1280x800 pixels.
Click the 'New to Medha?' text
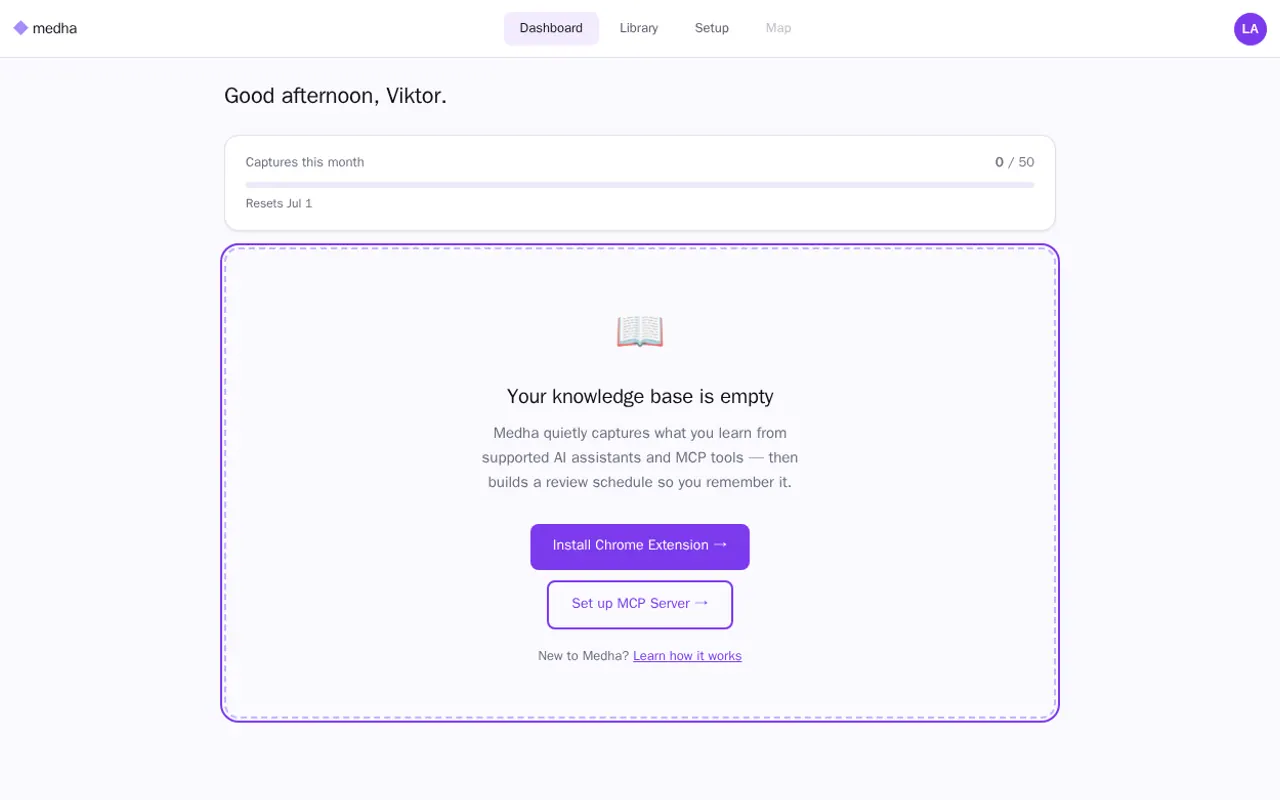[x=583, y=656]
